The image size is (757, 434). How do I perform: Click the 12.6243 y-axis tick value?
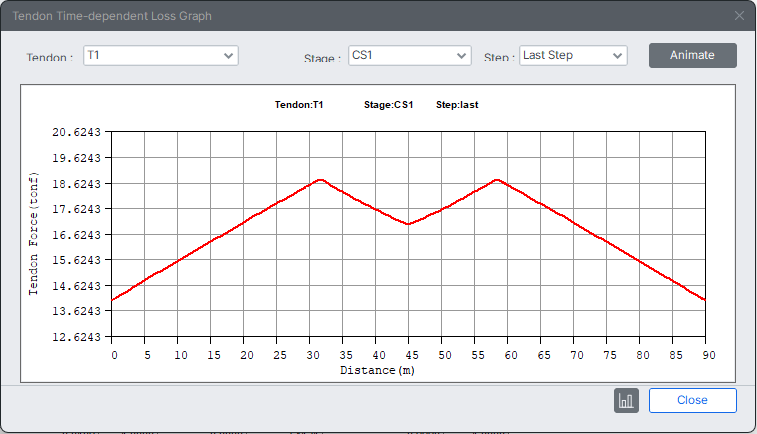[x=78, y=337]
